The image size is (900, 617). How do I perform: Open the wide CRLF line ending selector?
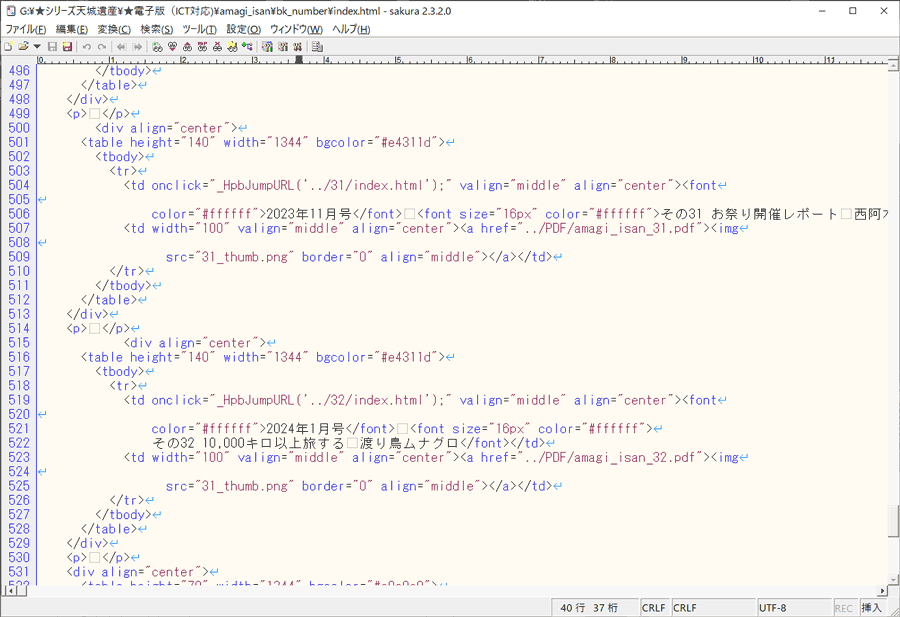tap(711, 607)
